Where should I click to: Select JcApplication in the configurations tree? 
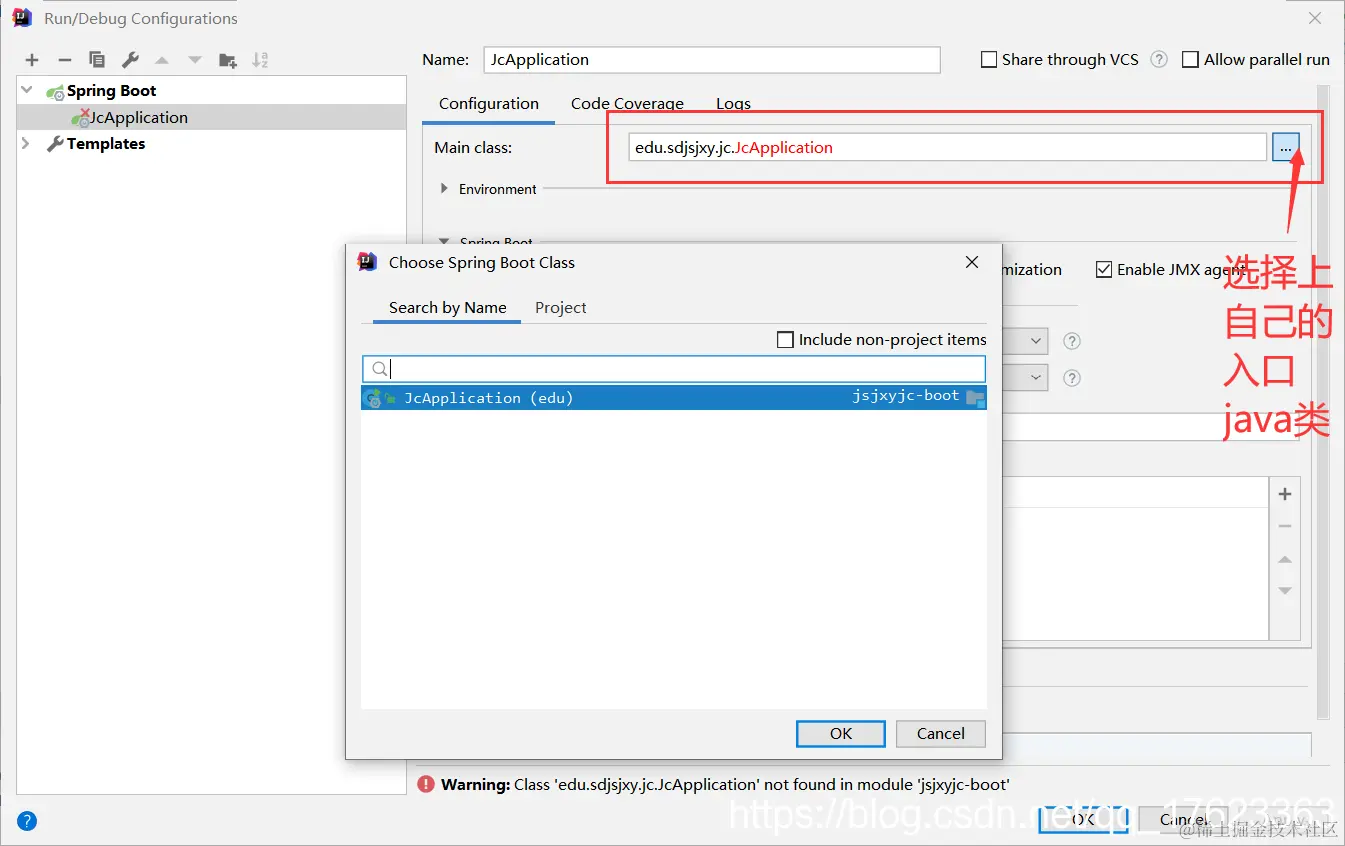211,117
